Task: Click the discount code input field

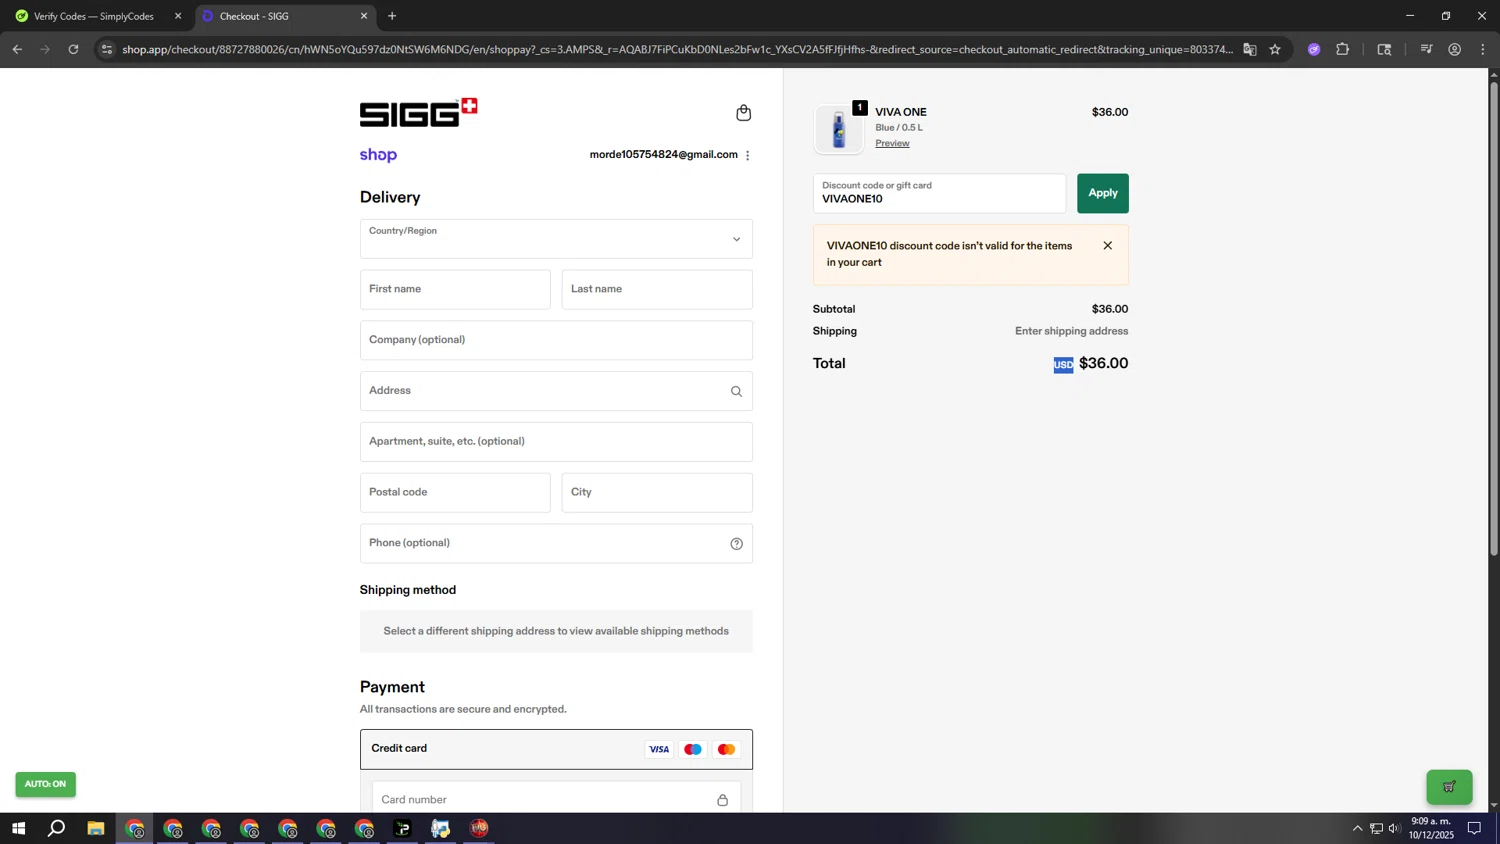Action: pyautogui.click(x=939, y=193)
